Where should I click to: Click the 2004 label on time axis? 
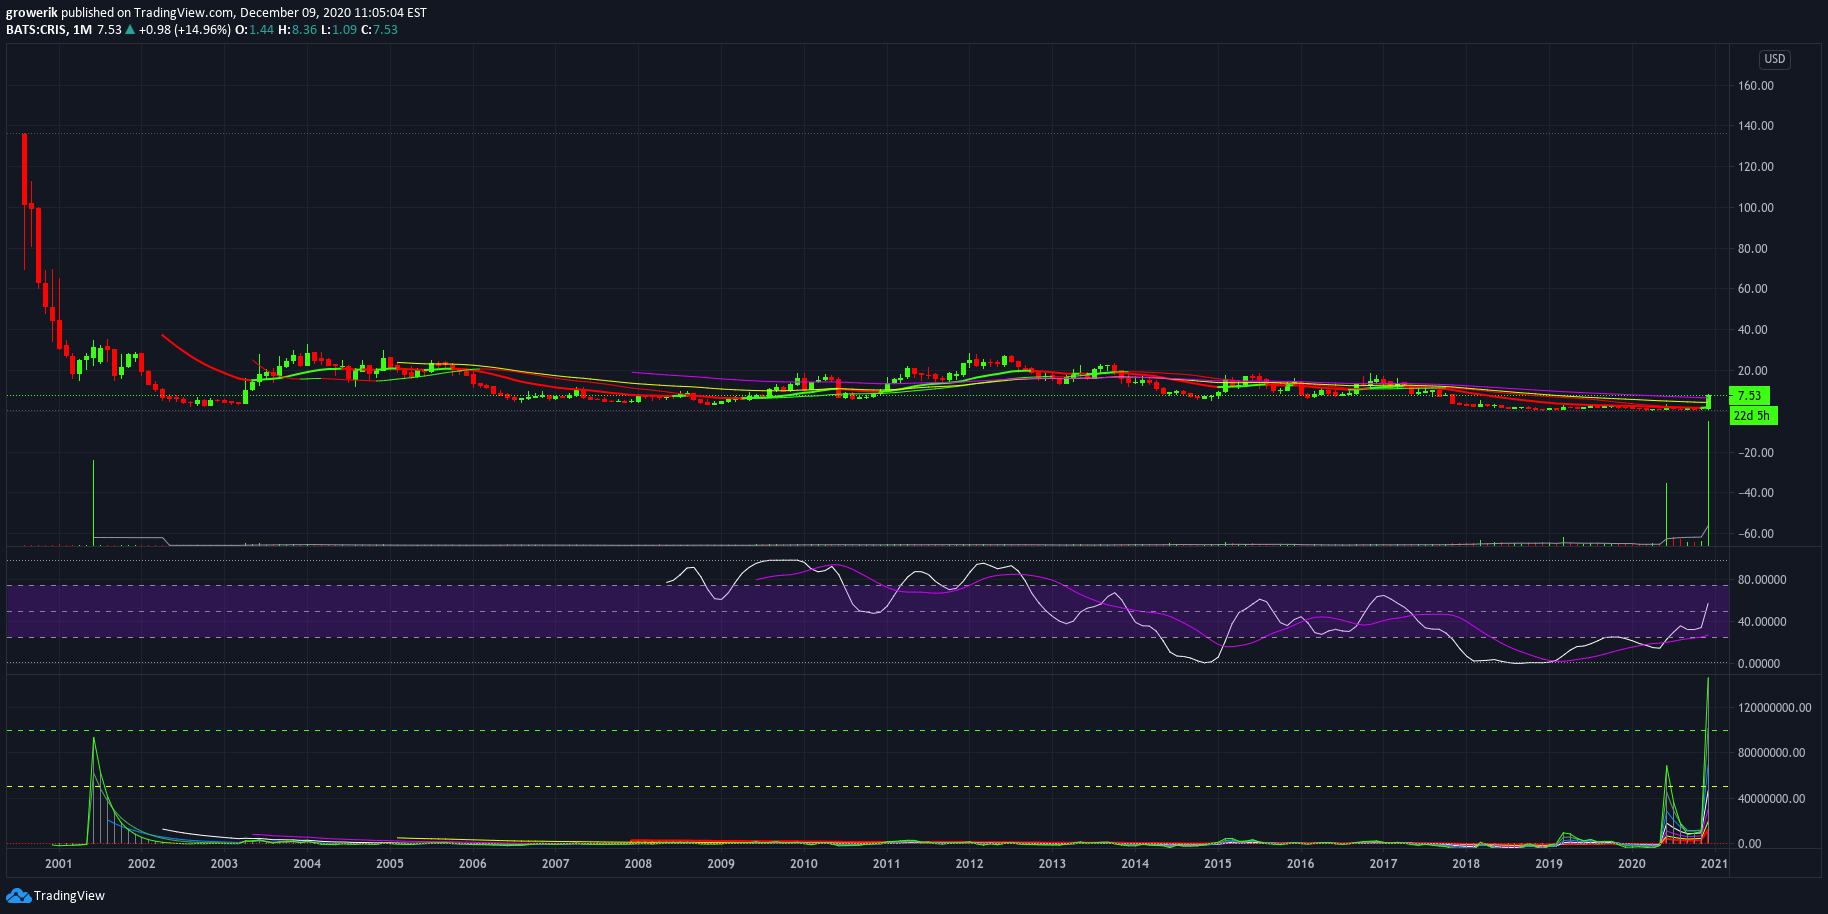[x=307, y=864]
